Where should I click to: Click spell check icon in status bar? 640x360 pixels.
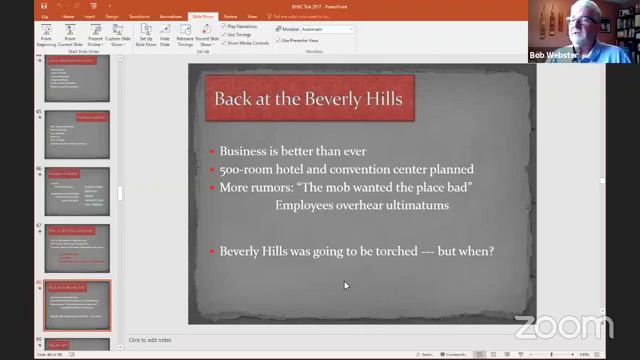coord(72,355)
